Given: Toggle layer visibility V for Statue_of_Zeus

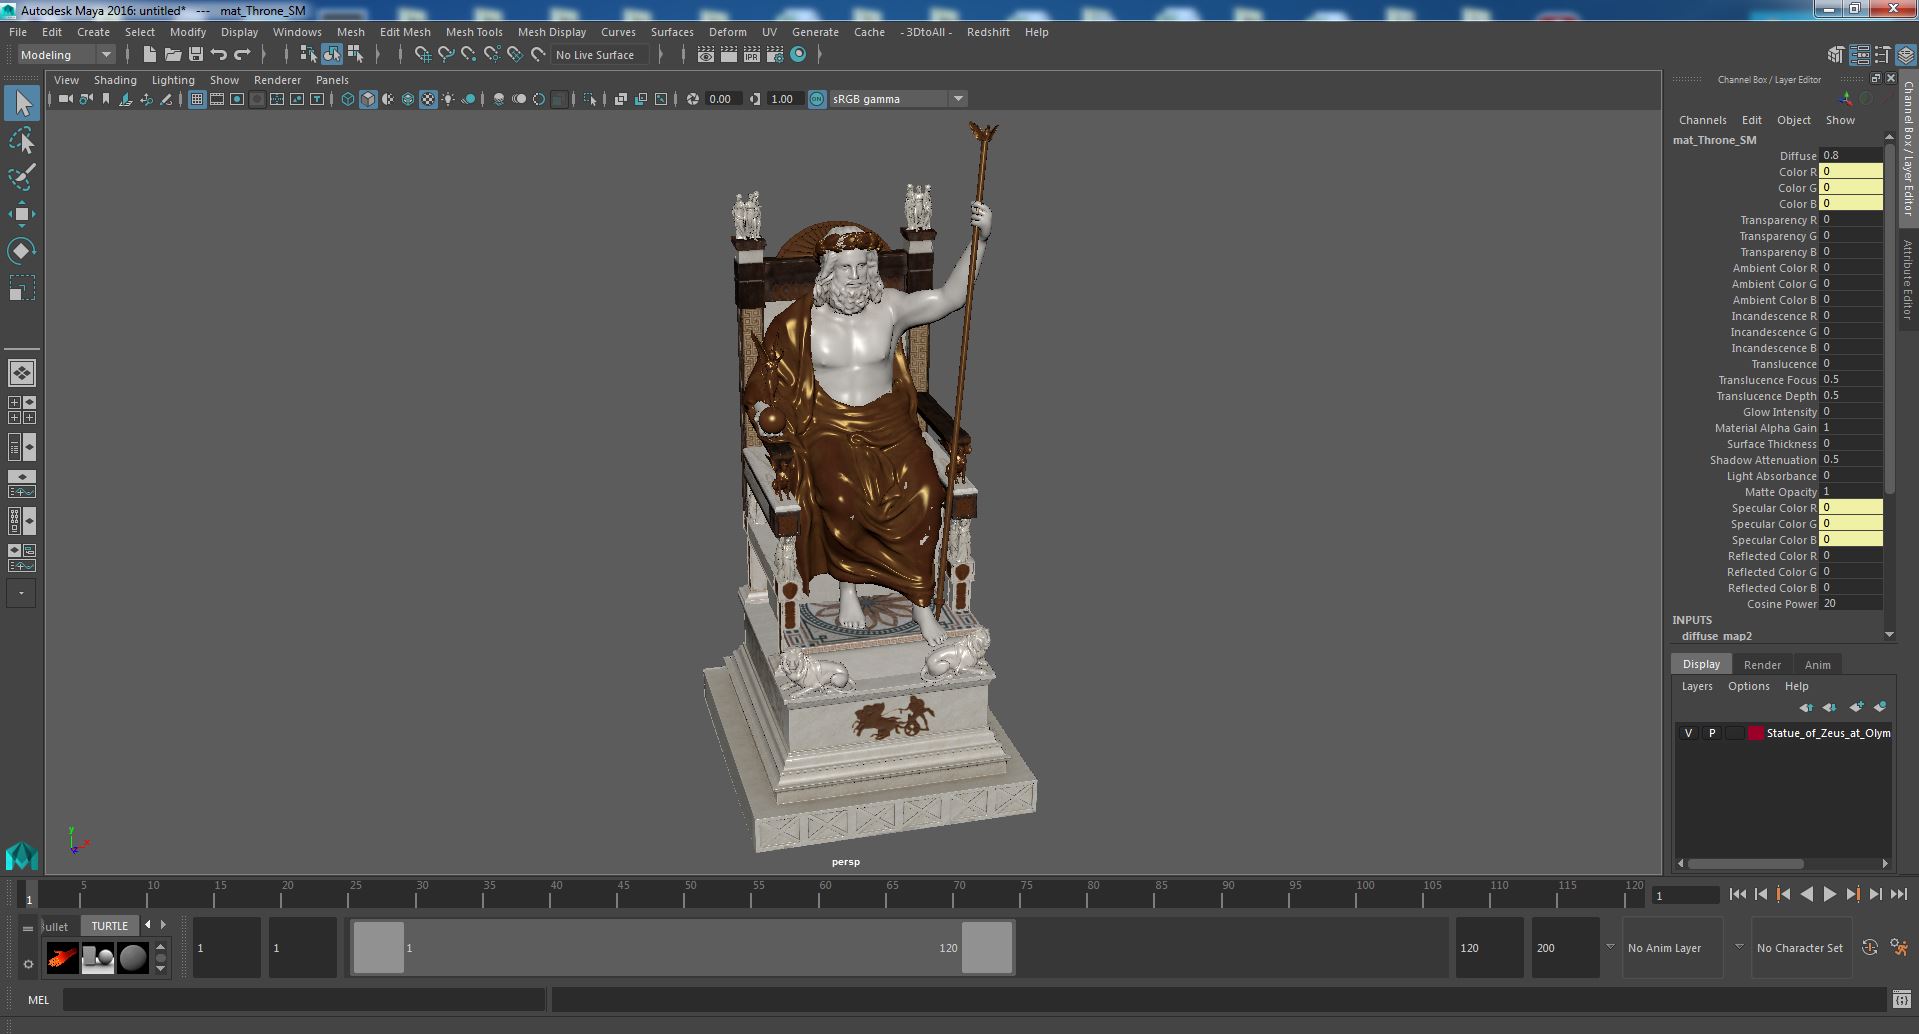Looking at the screenshot, I should pos(1688,733).
